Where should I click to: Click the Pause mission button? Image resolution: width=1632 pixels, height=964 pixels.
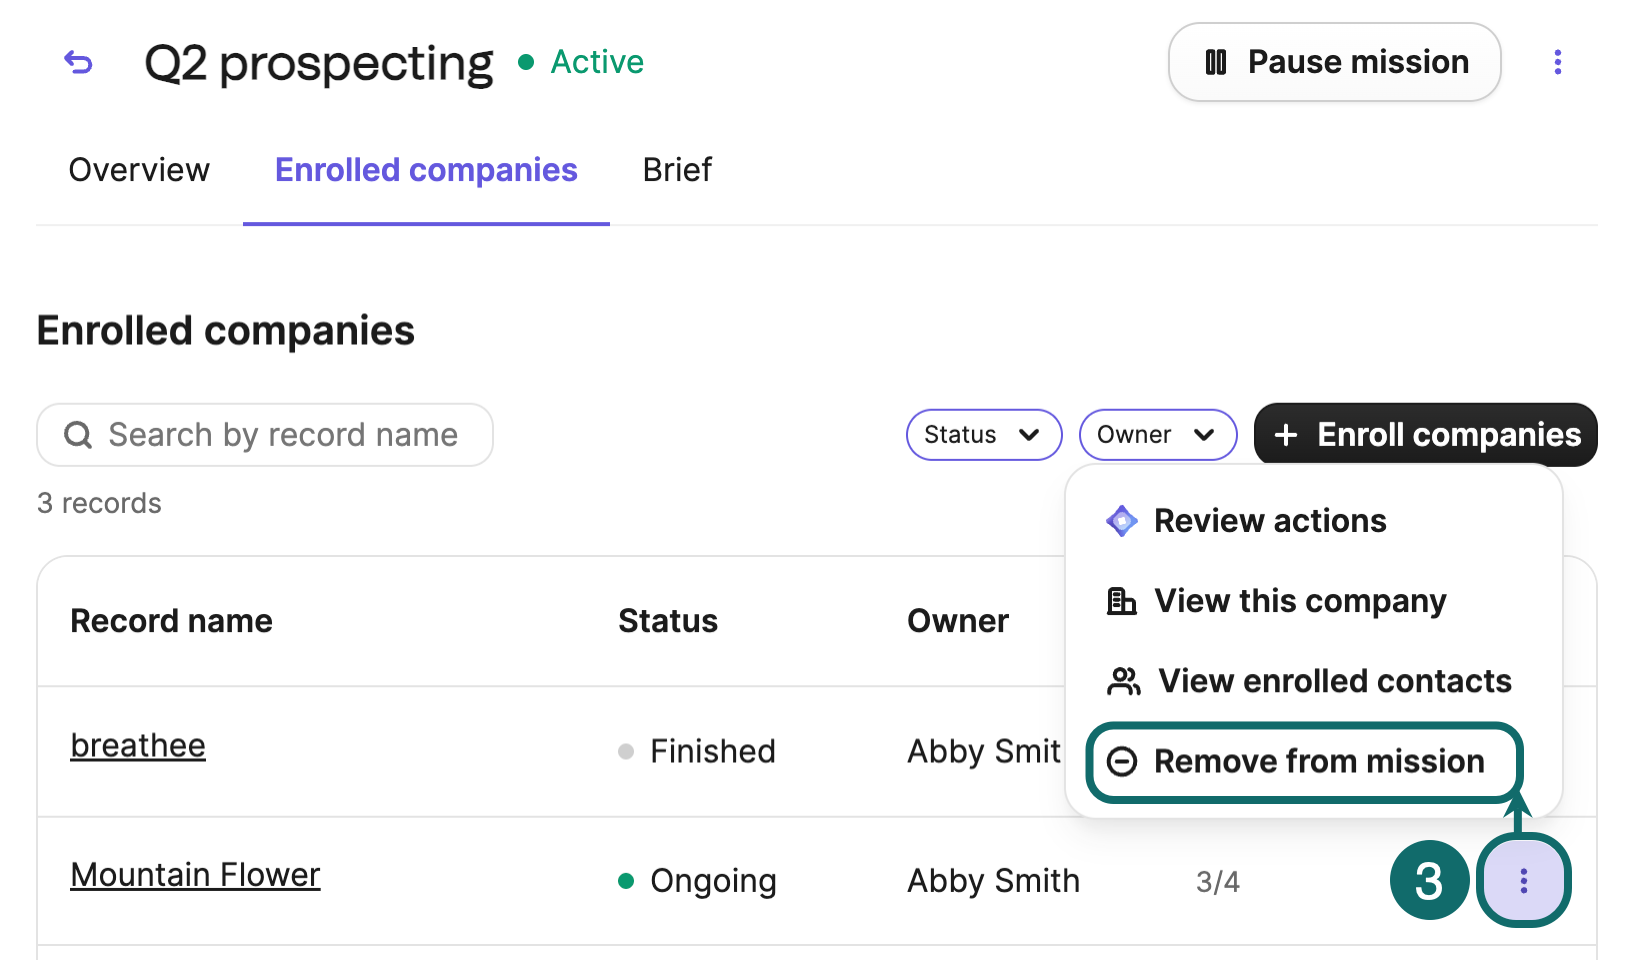click(x=1334, y=62)
